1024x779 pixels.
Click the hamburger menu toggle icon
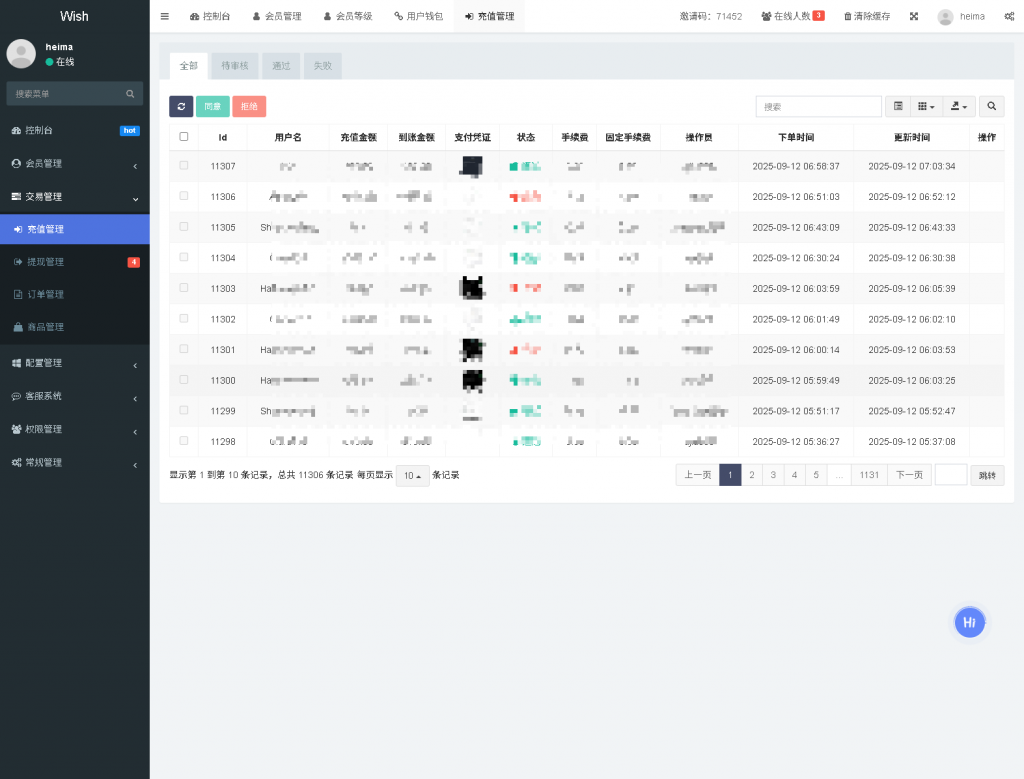click(165, 16)
